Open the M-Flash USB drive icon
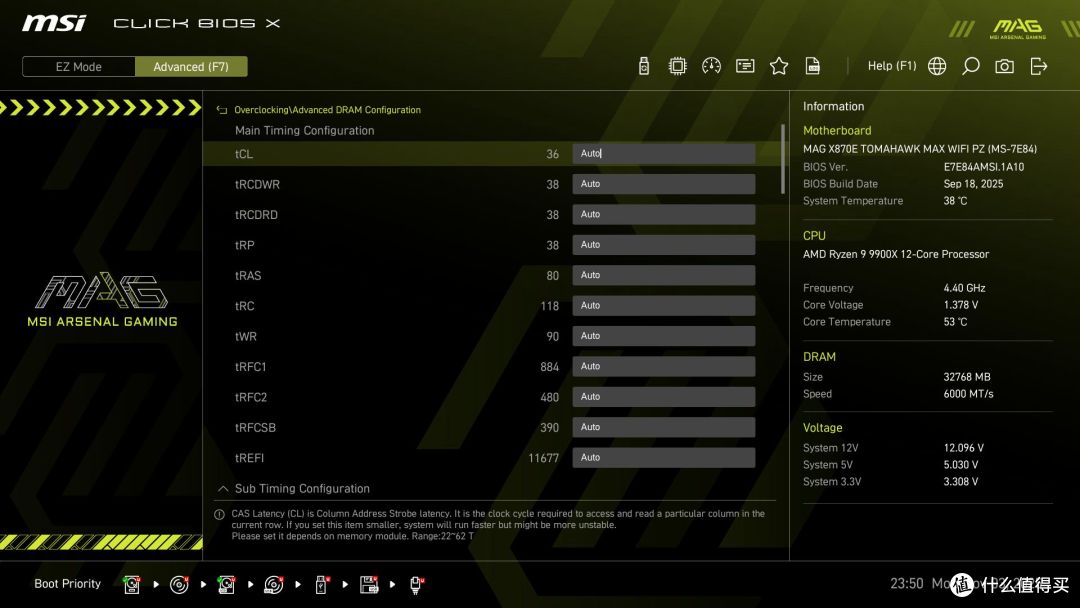Screen dimensions: 1080x608 (644, 66)
